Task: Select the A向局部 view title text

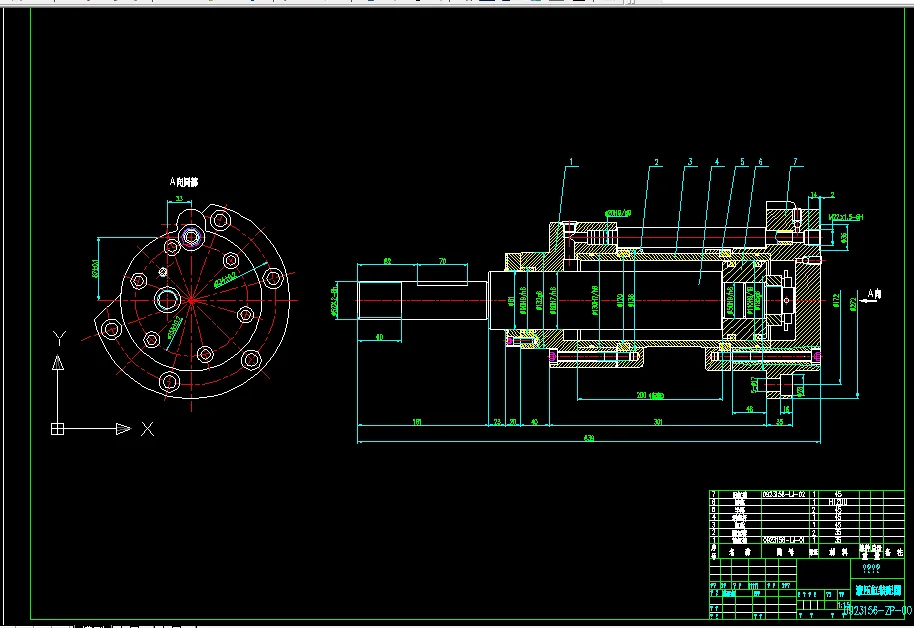Action: click(x=184, y=183)
